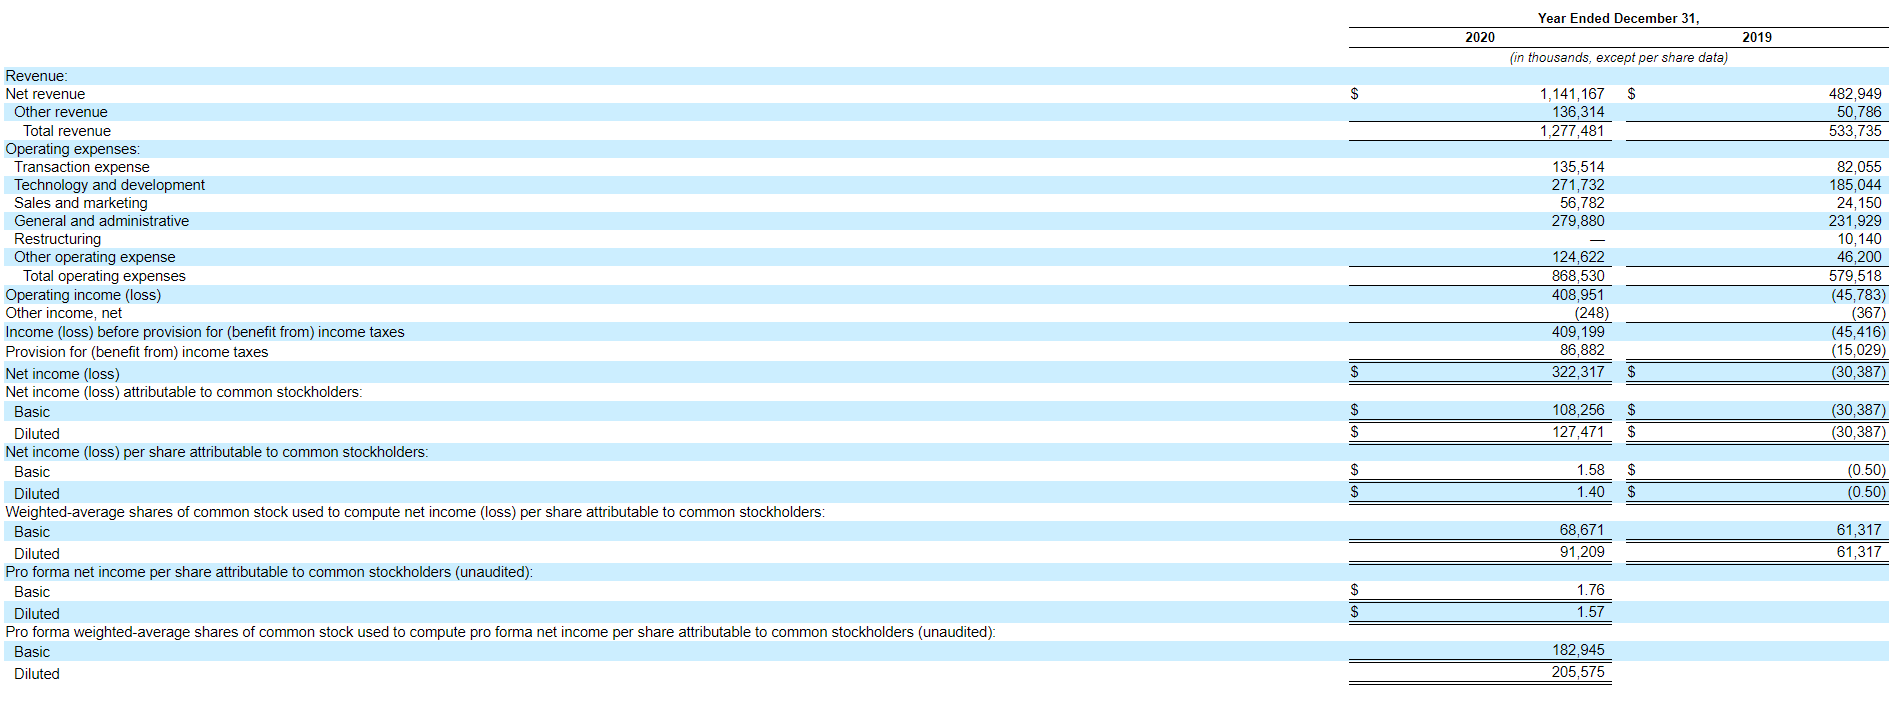Click the 2020 operating income value 408,951
Screen dimensions: 1893x705
(1577, 295)
